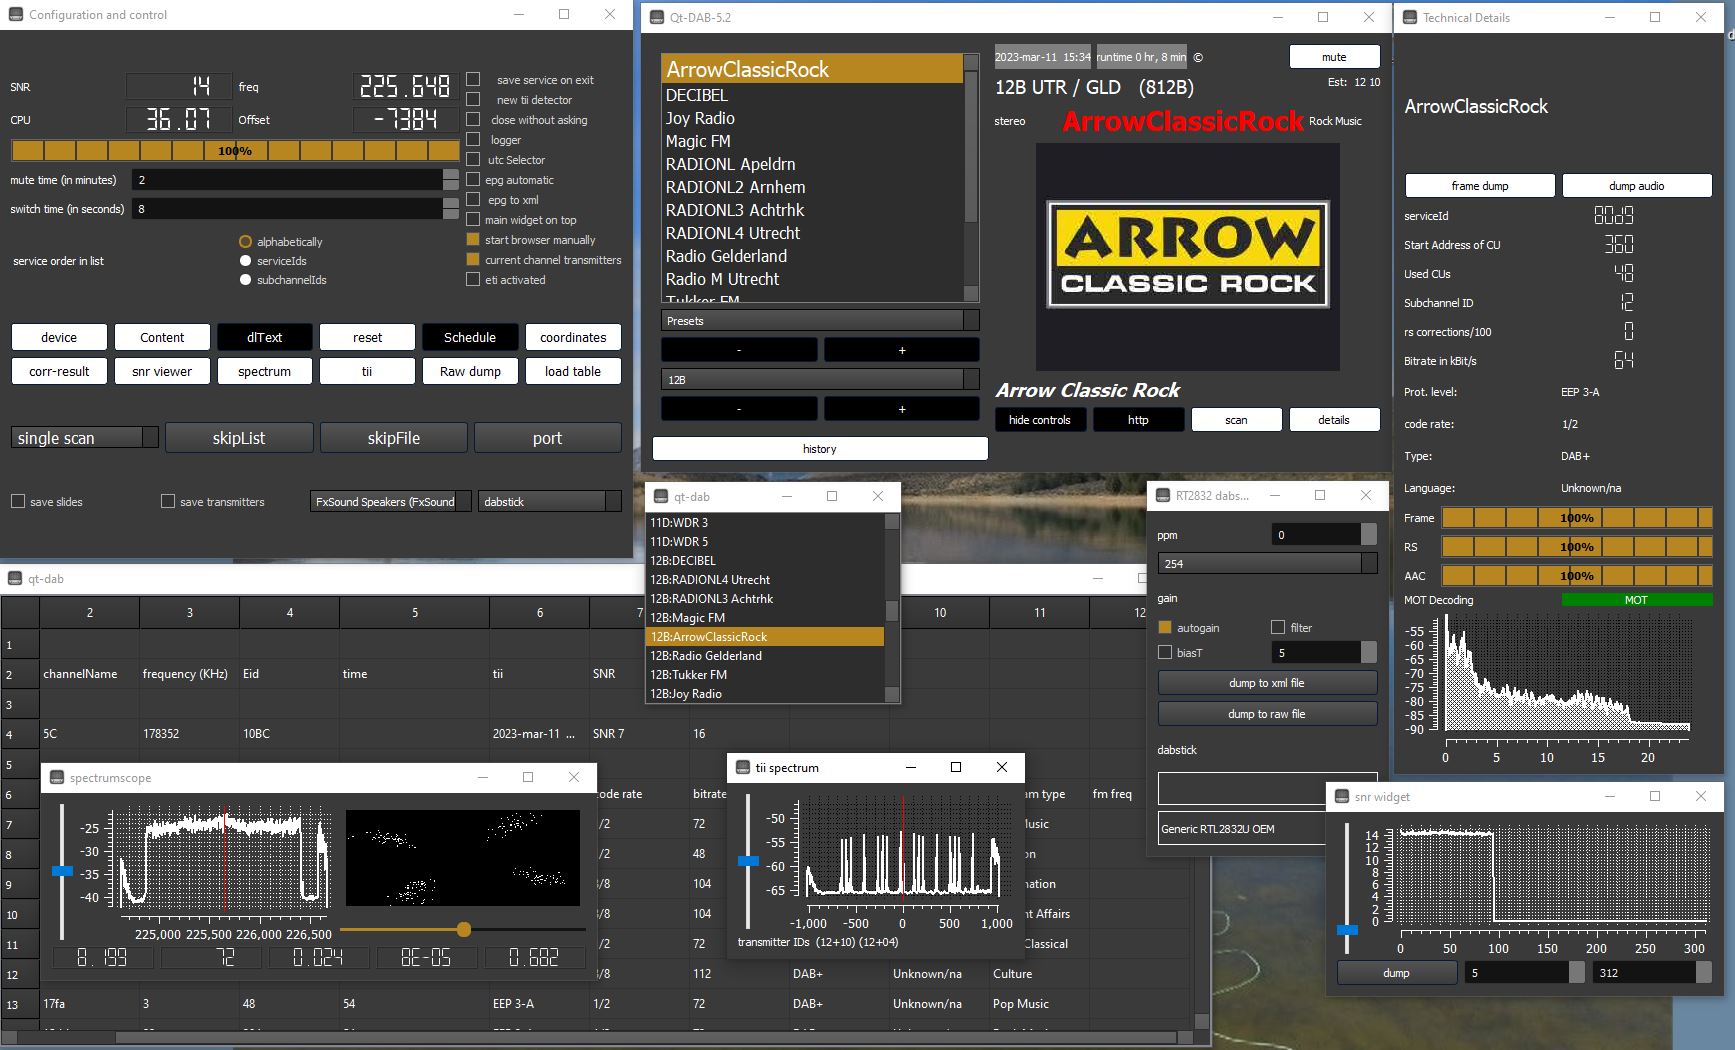
Task: Enable utc Selector checkbox
Action: (474, 159)
